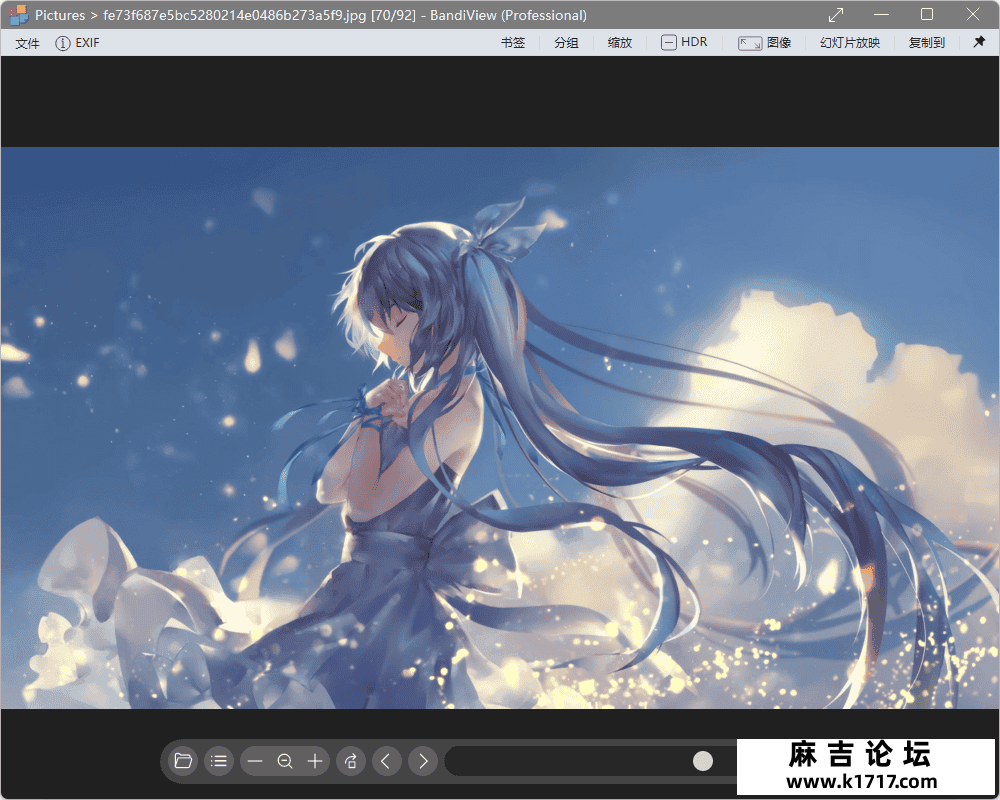Viewport: 1000px width, 800px height.
Task: Open the 书签 bookmarks menu
Action: tap(513, 43)
